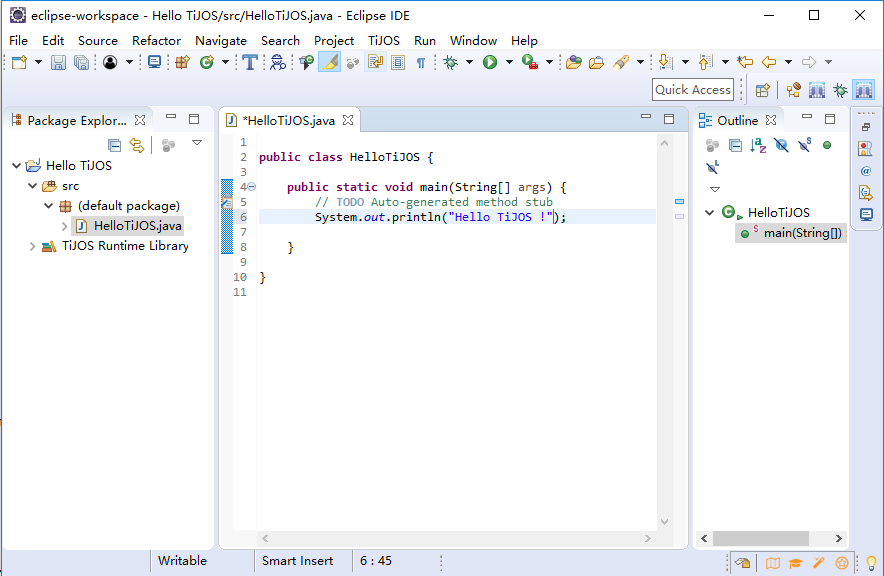The width and height of the screenshot is (884, 576).
Task: Collapse all in the Outline toolbar
Action: pos(736,145)
